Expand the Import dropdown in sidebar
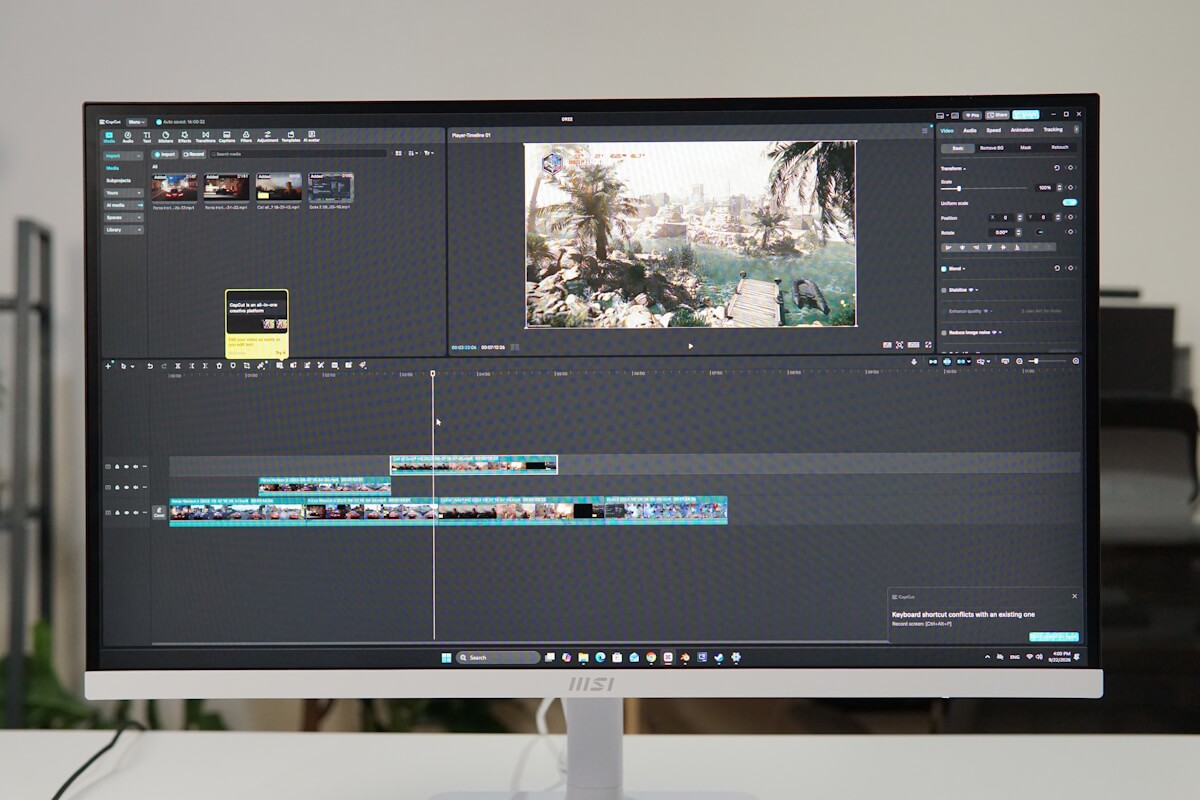This screenshot has width=1200, height=800. pyautogui.click(x=123, y=156)
